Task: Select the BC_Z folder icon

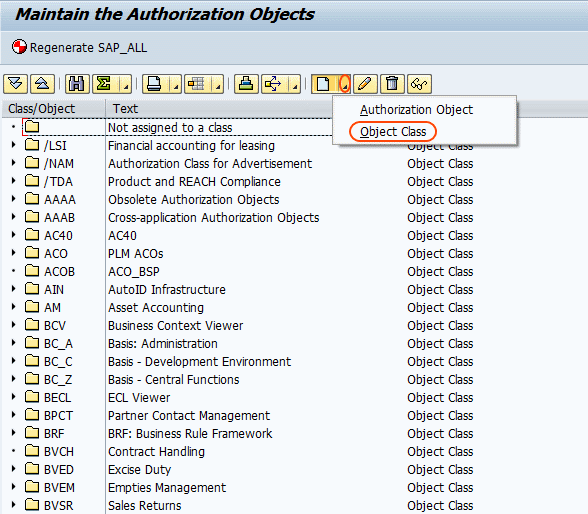Action: tap(32, 379)
